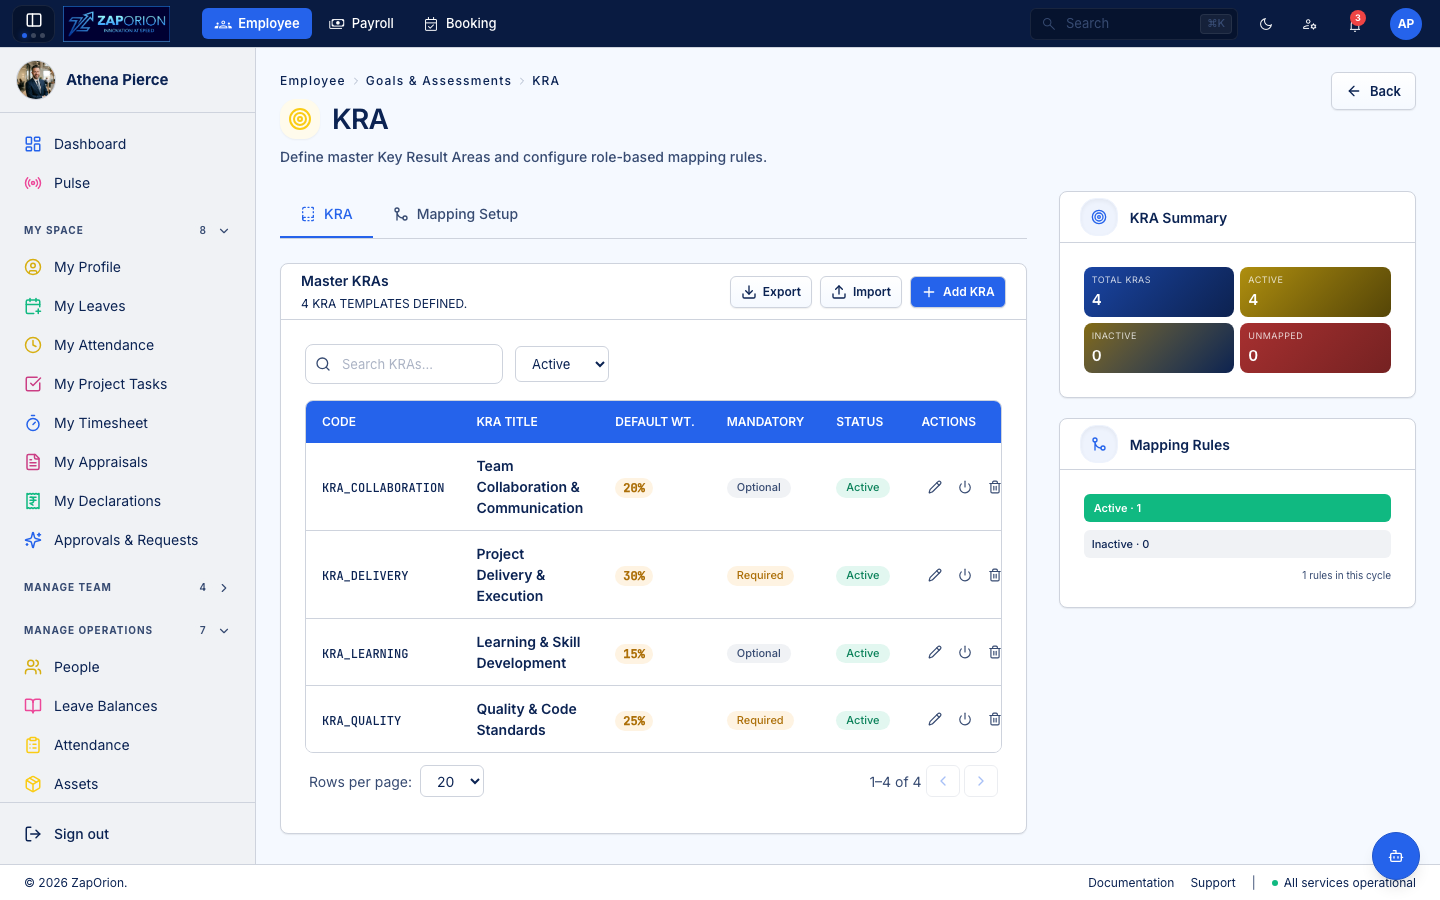Import KRAs
Screen dimensions: 1440x900
pyautogui.click(x=861, y=292)
